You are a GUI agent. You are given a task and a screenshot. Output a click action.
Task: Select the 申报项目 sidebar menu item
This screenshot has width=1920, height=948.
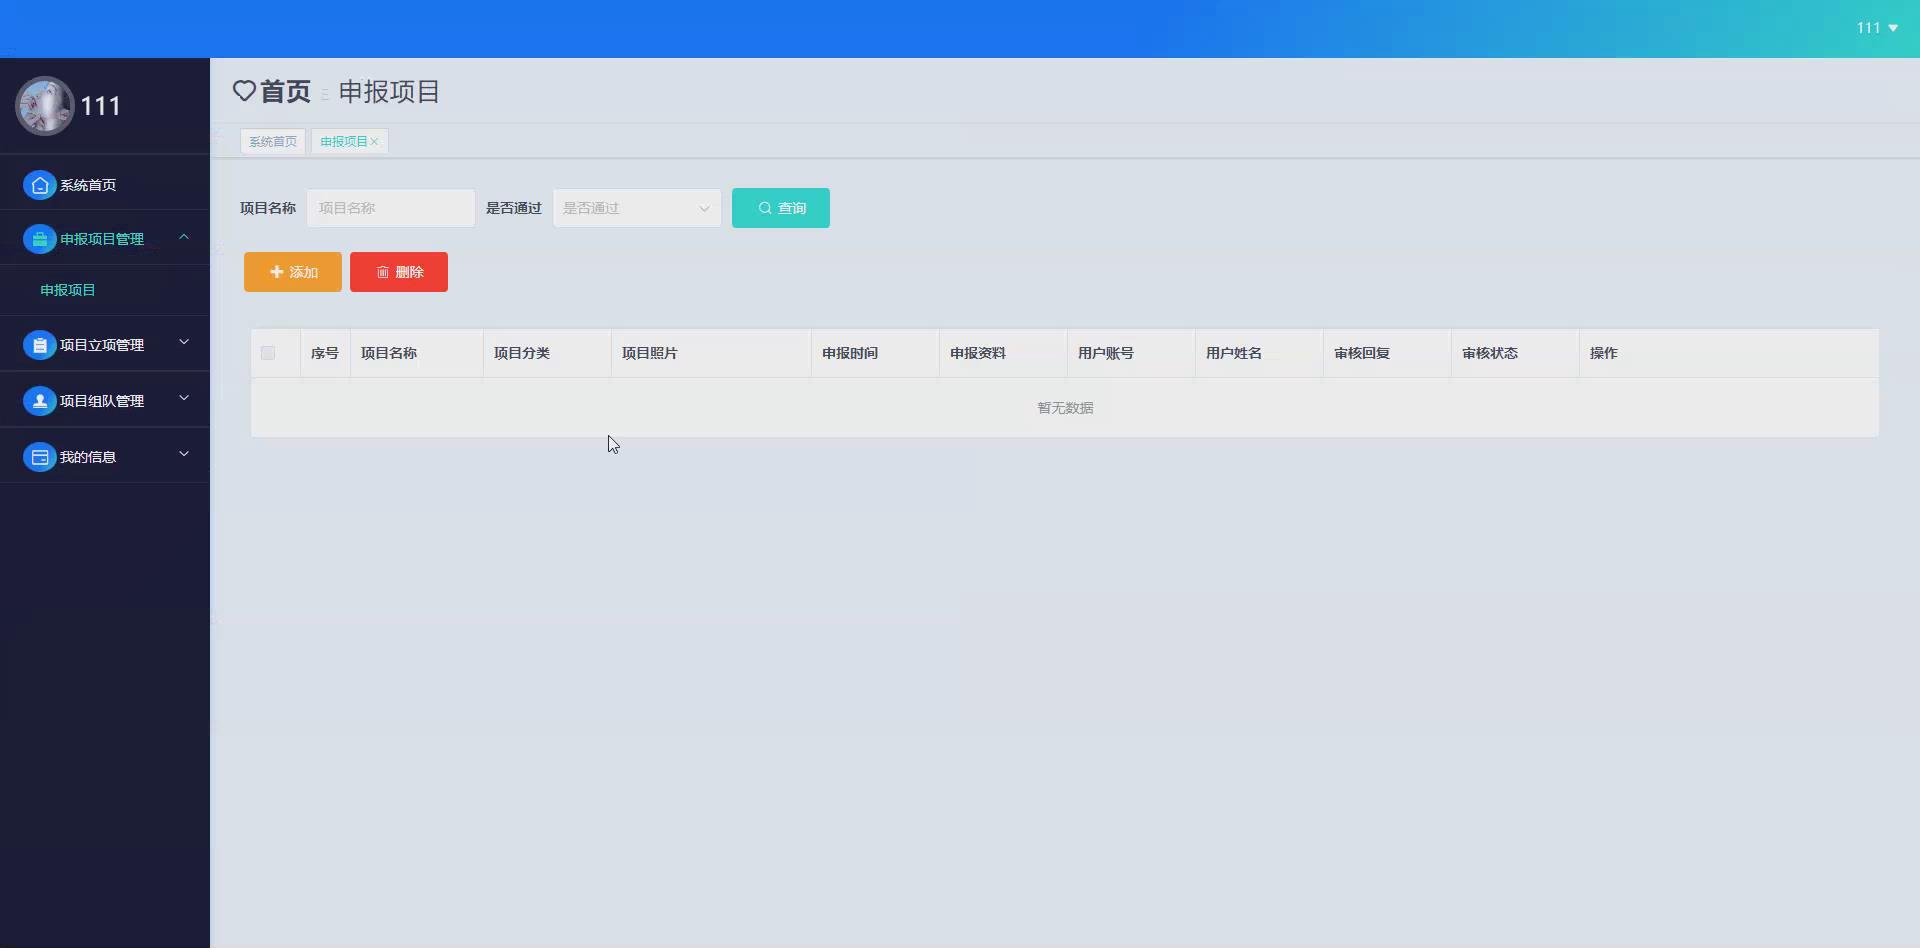click(x=66, y=289)
